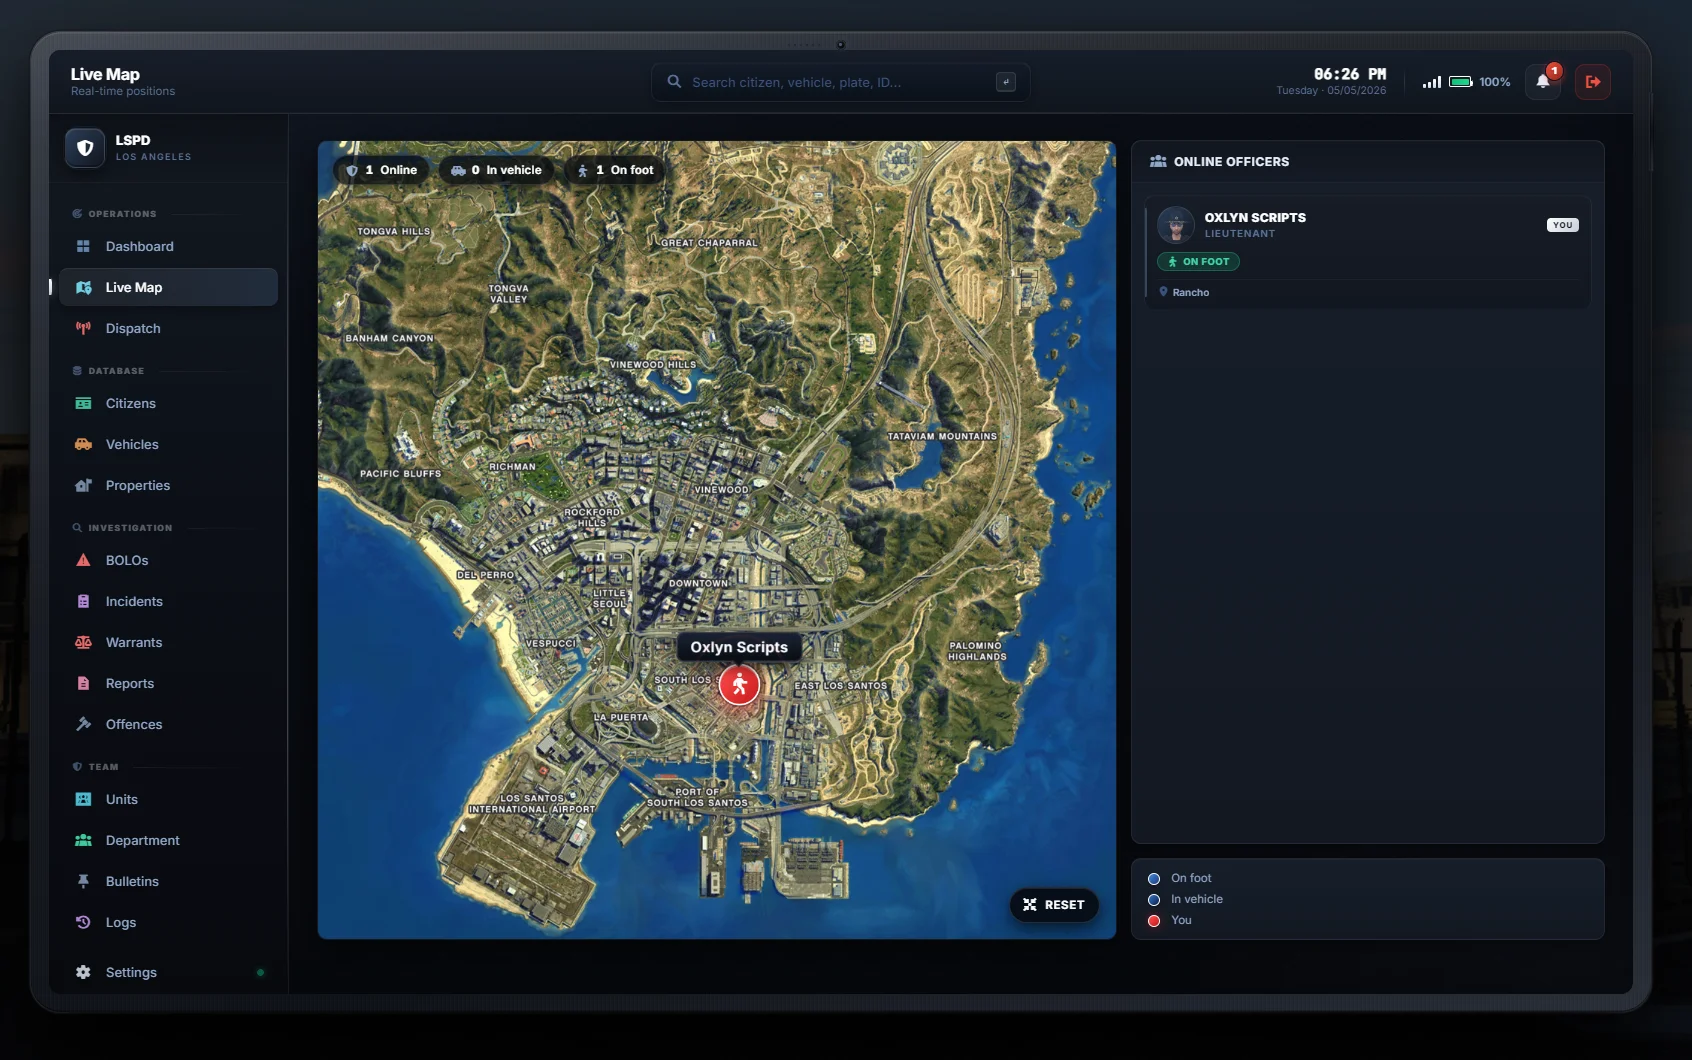The height and width of the screenshot is (1060, 1692).
Task: Click the BOLOs warning triangle icon
Action: coord(83,560)
